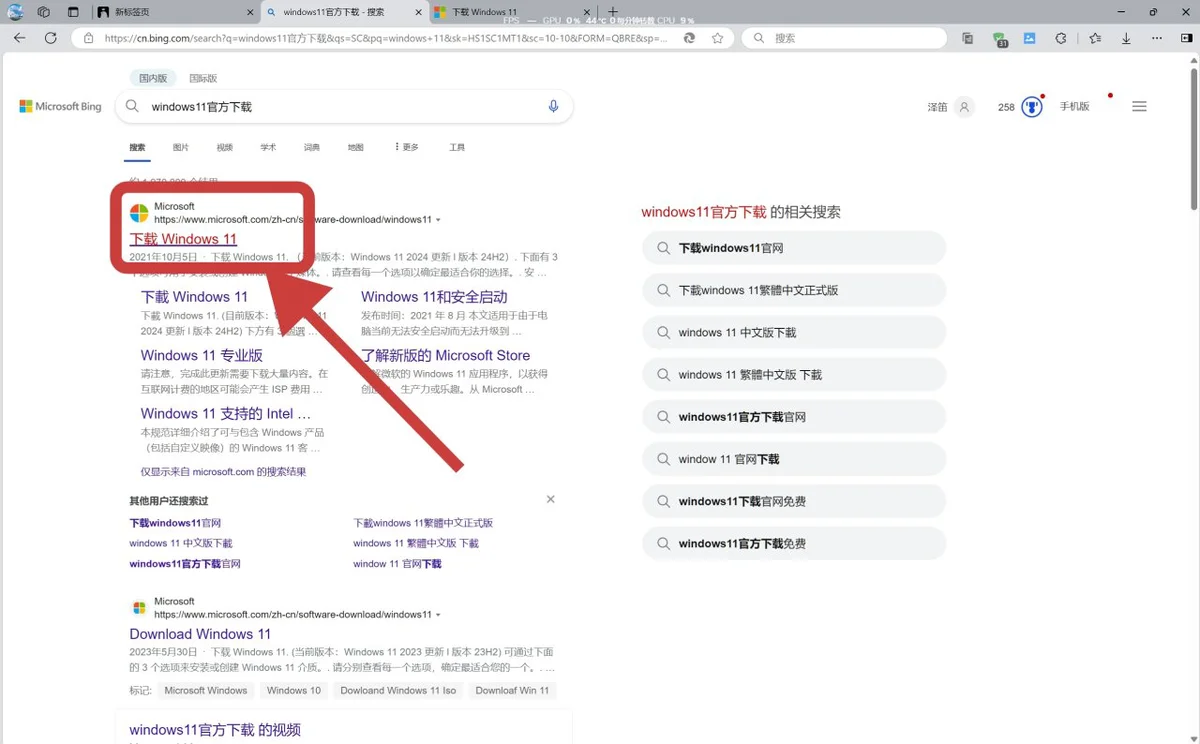1200x744 pixels.
Task: Click the browser back arrow
Action: (x=20, y=38)
